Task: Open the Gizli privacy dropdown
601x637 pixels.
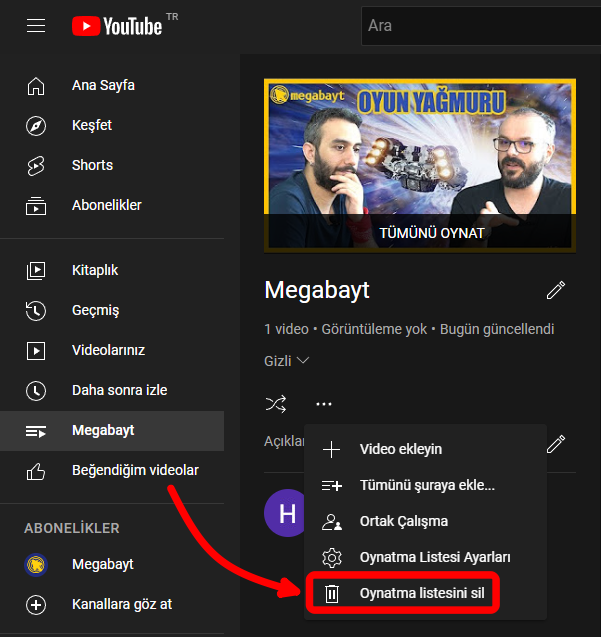Action: 287,360
